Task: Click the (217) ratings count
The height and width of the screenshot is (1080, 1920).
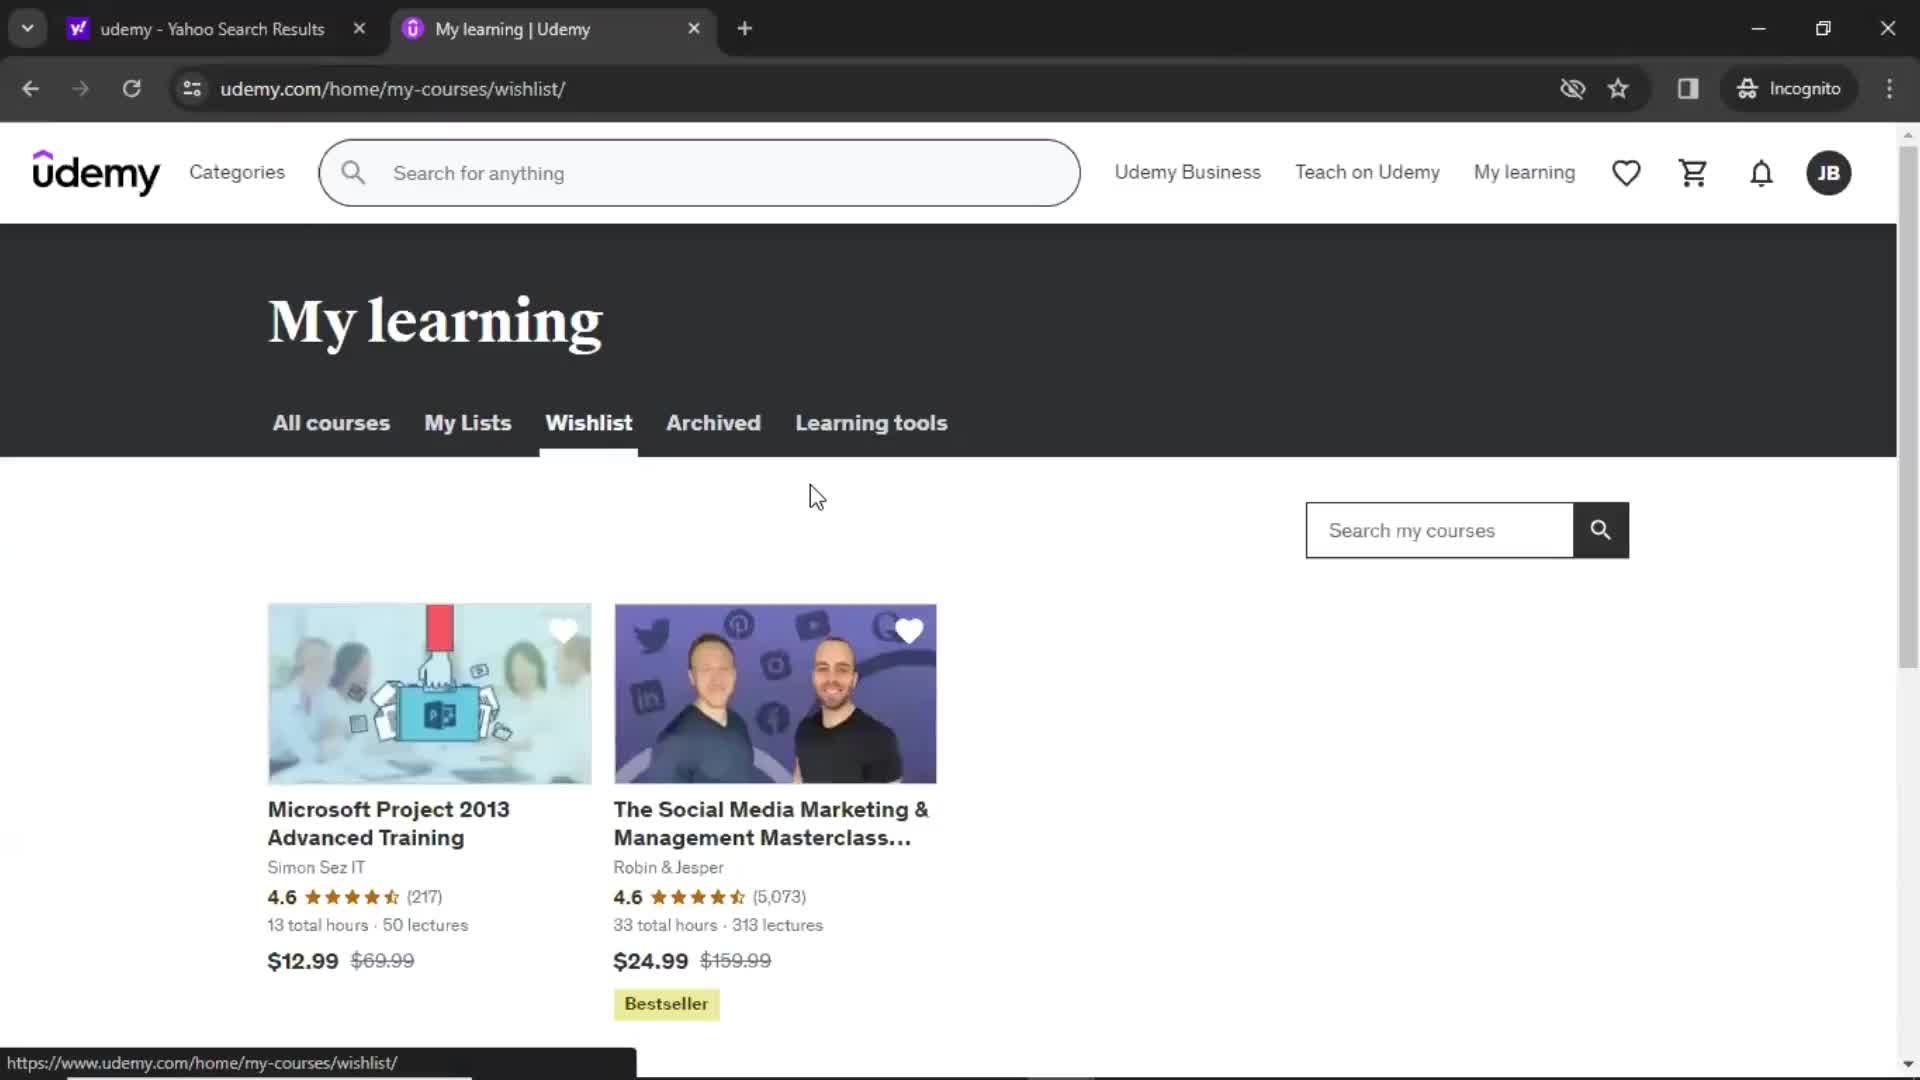Action: (424, 897)
